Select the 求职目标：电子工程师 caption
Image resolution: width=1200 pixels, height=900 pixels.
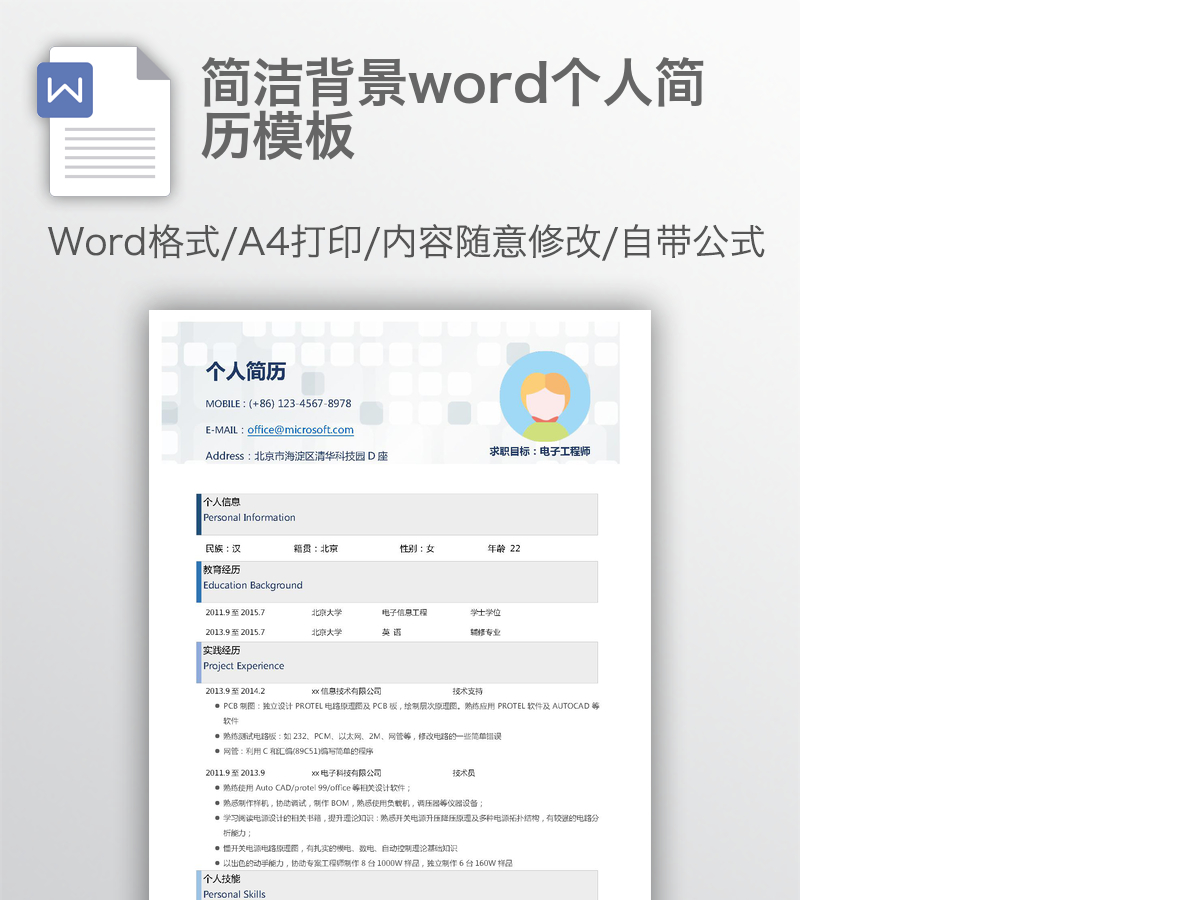540,452
